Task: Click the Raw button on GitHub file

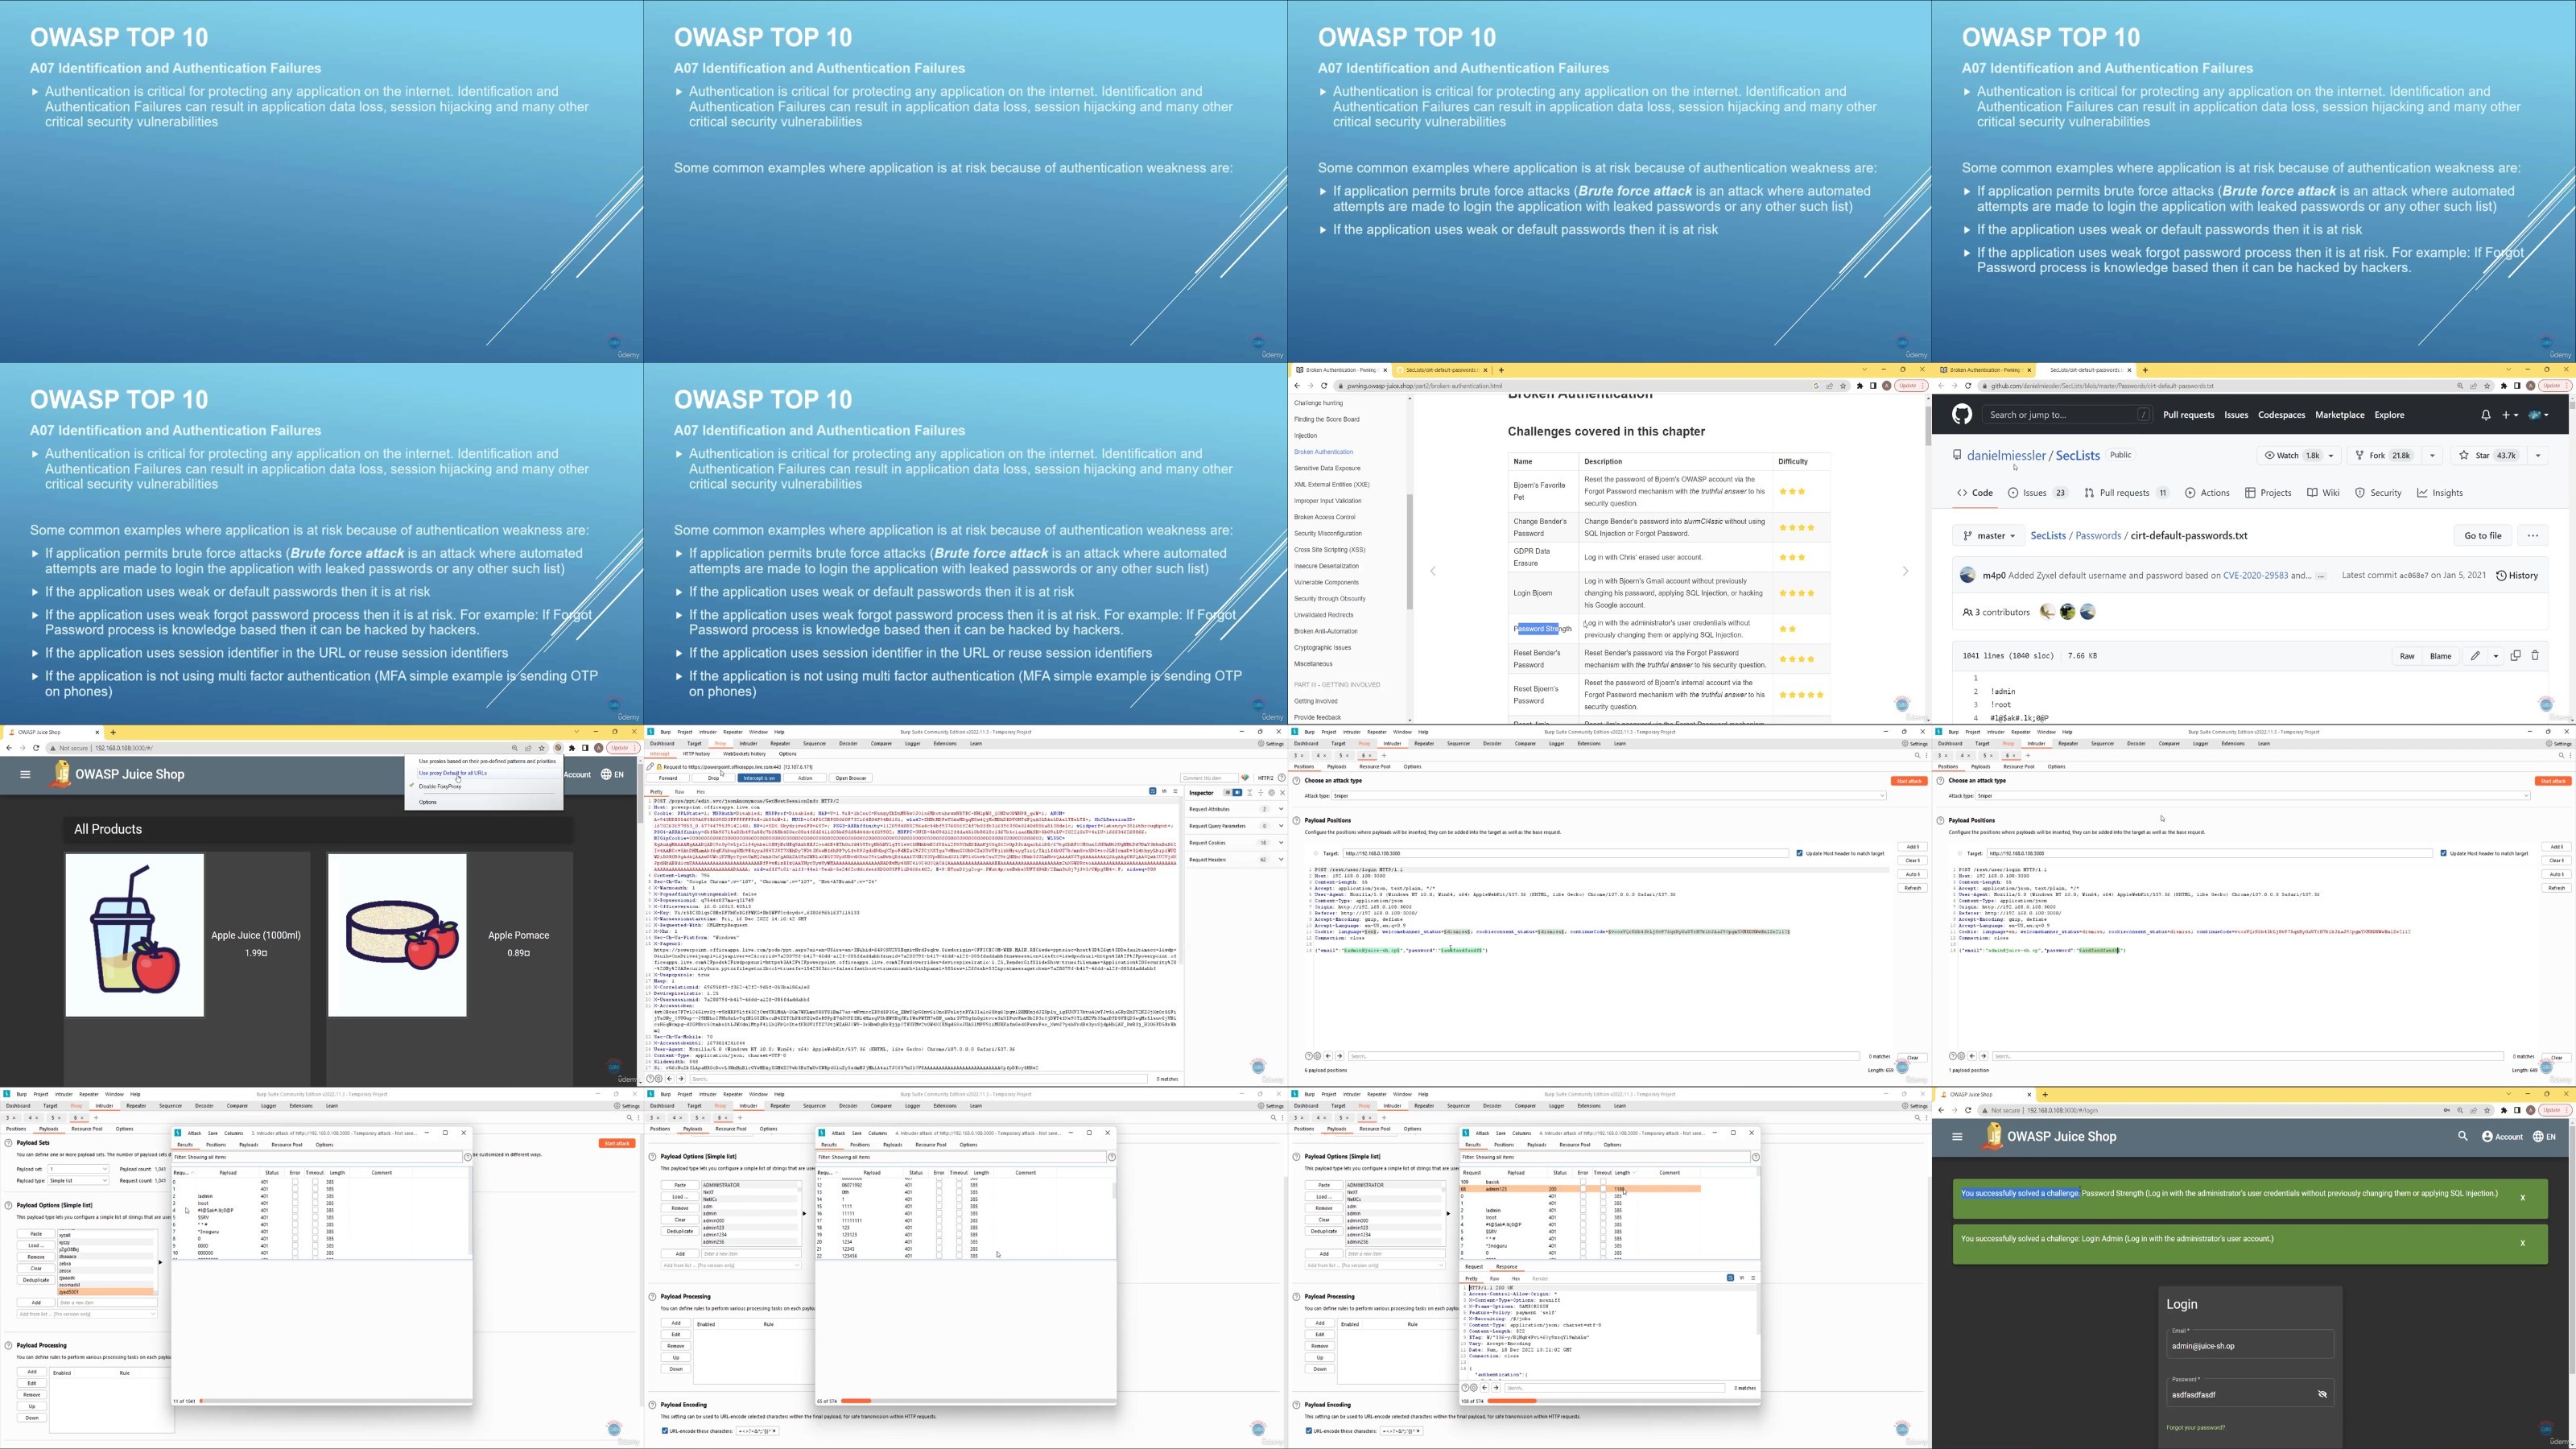Action: coord(2407,656)
